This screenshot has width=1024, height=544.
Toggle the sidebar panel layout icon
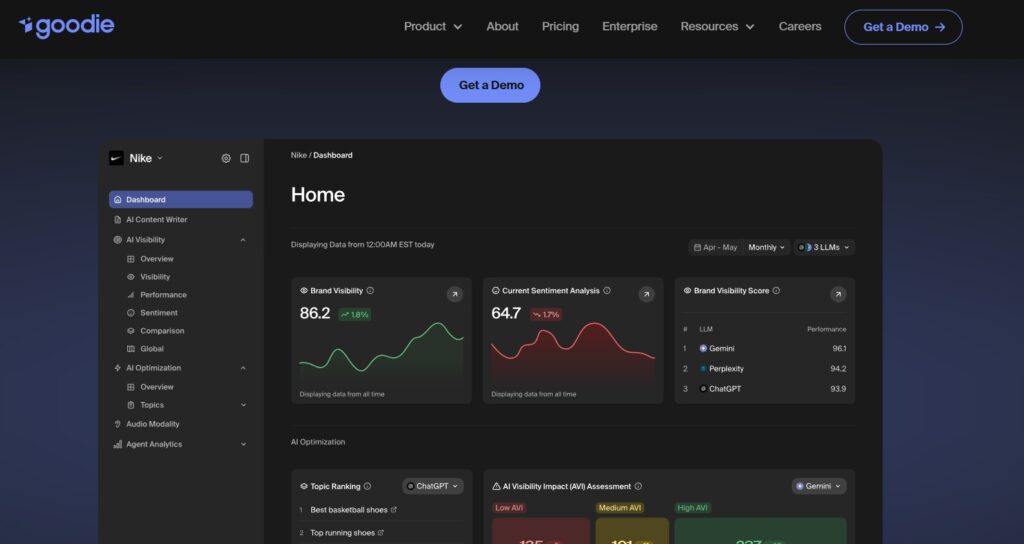[x=245, y=158]
